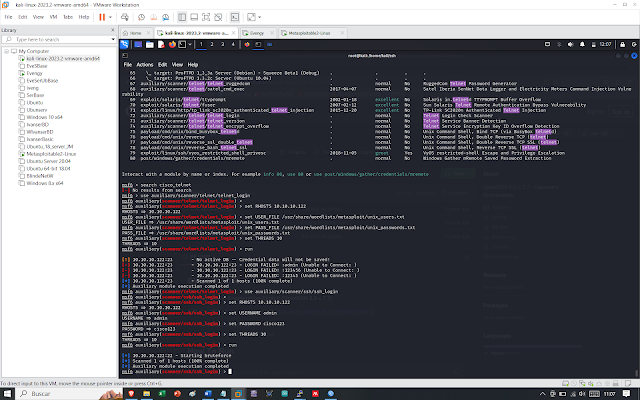Open the VMware Edit menu
Image resolution: width=640 pixels, height=400 pixels.
tap(22, 17)
